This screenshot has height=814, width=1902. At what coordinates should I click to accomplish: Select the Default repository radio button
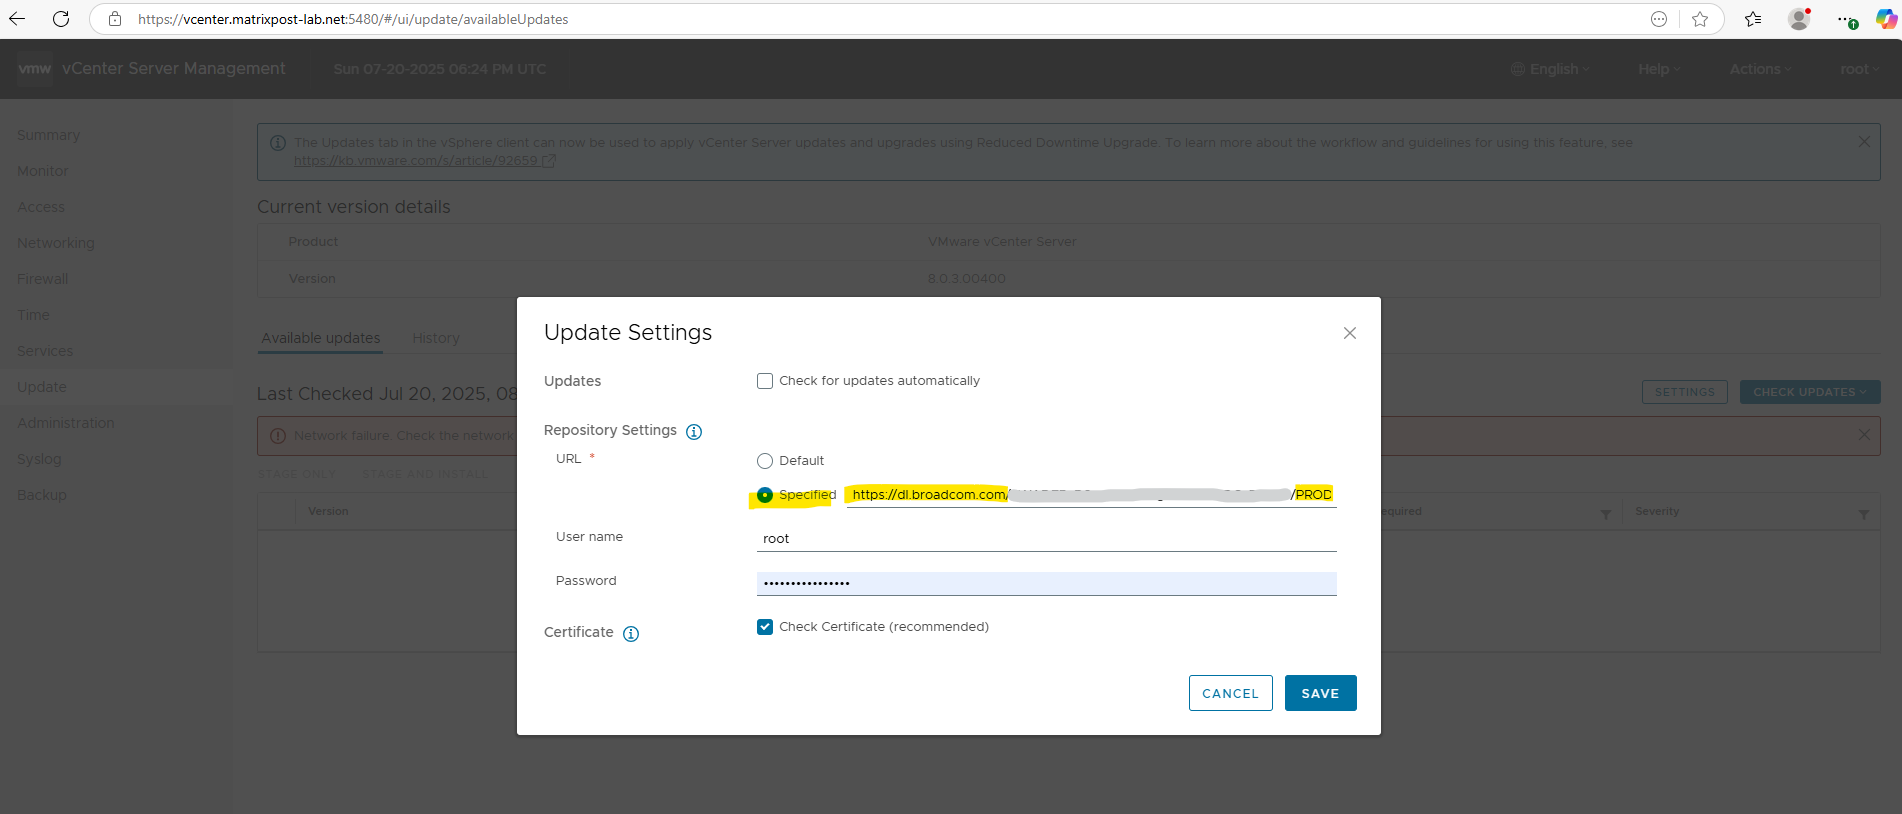click(x=765, y=461)
